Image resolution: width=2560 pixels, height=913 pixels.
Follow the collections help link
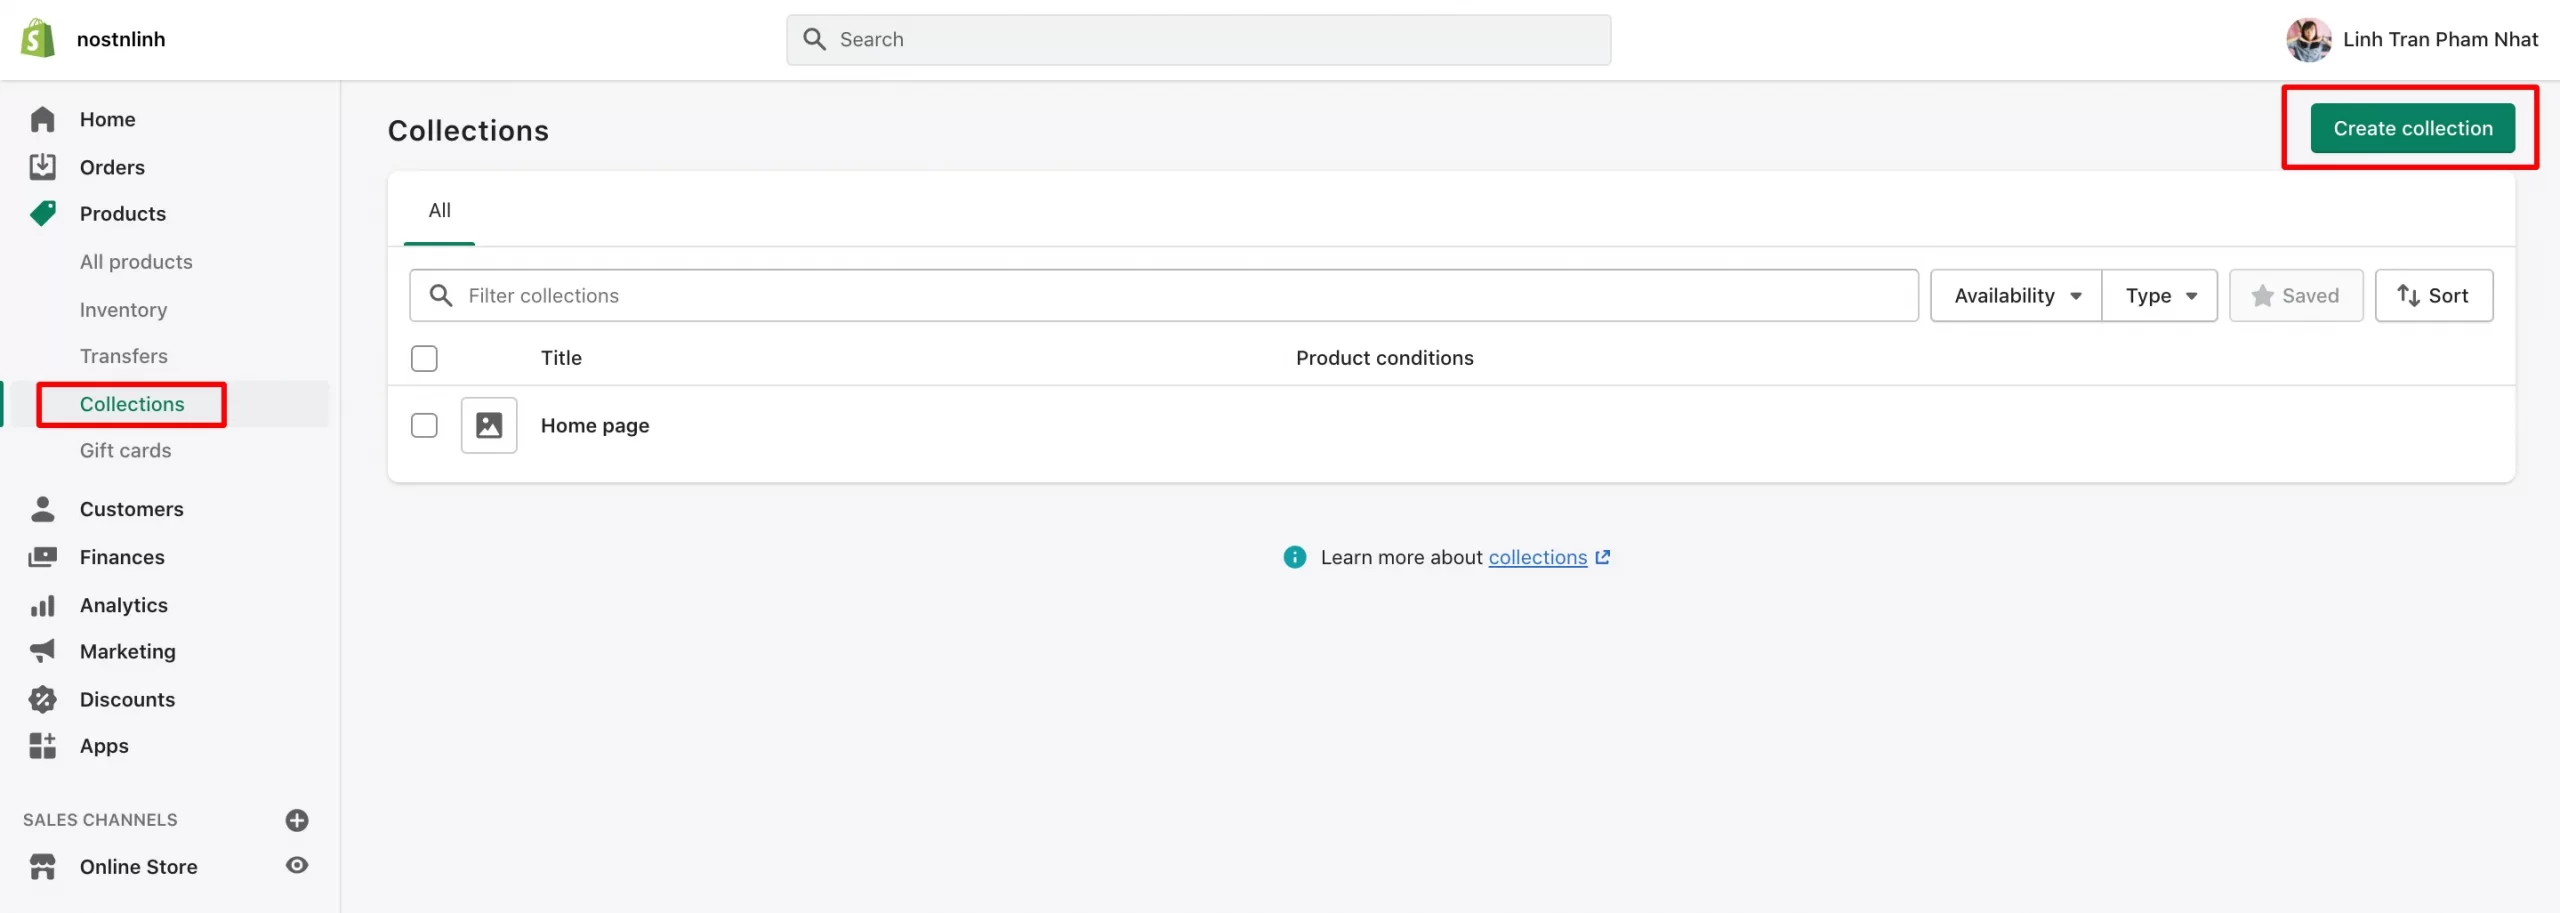click(1537, 558)
